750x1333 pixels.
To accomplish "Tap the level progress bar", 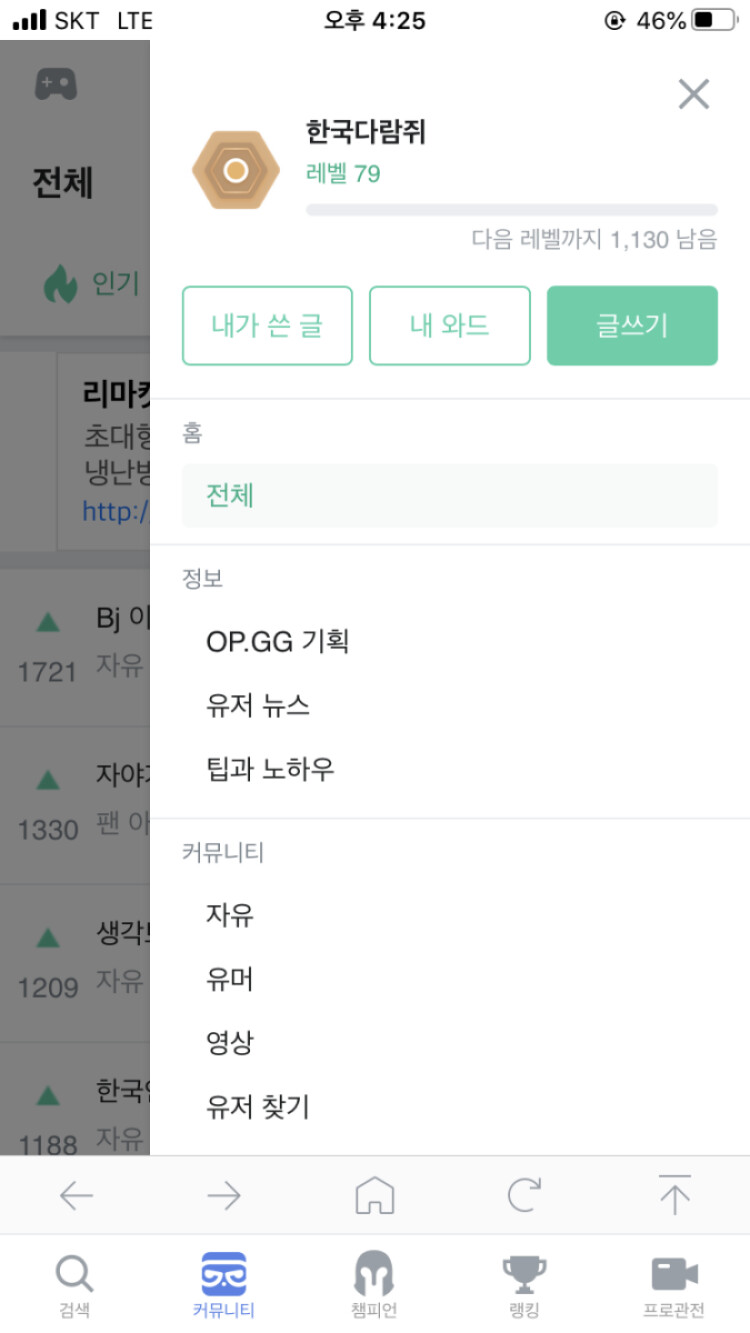I will (x=512, y=210).
